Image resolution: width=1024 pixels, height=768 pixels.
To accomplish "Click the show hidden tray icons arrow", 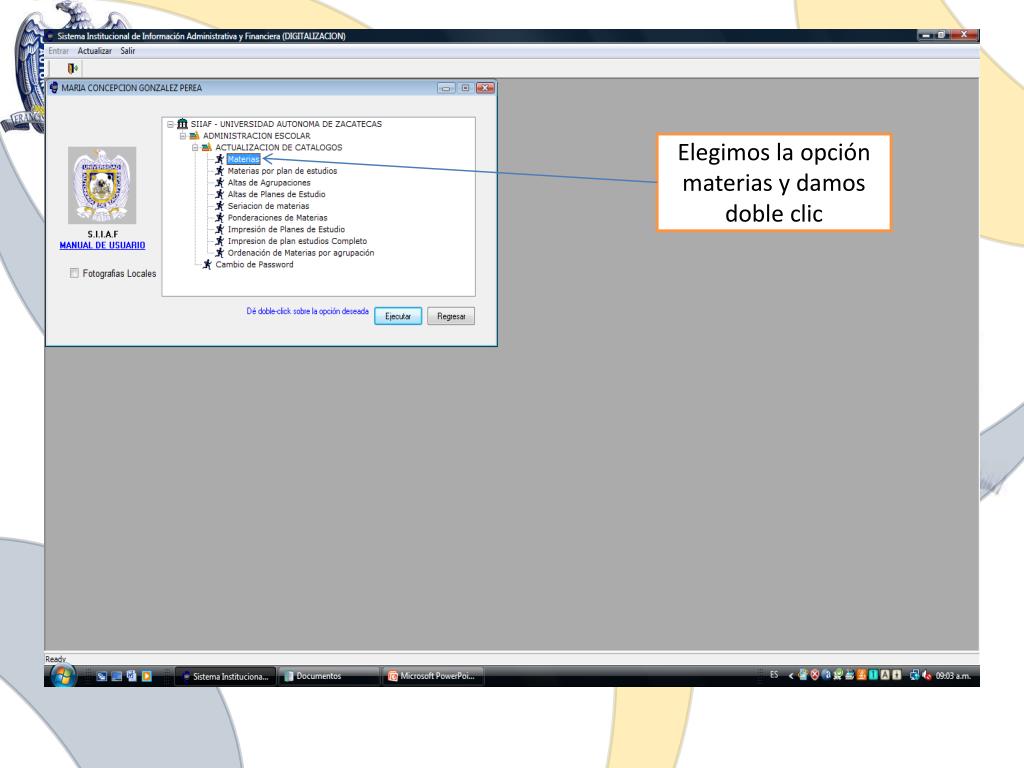I will tap(791, 675).
